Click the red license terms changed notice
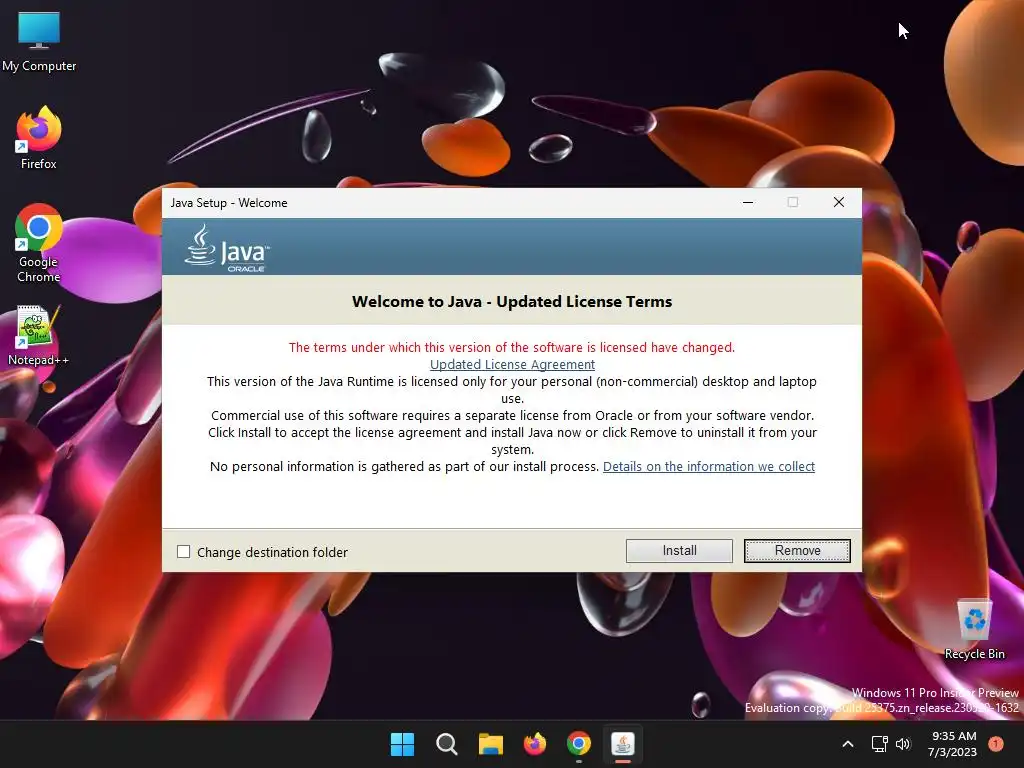Image resolution: width=1024 pixels, height=768 pixels. click(x=512, y=347)
